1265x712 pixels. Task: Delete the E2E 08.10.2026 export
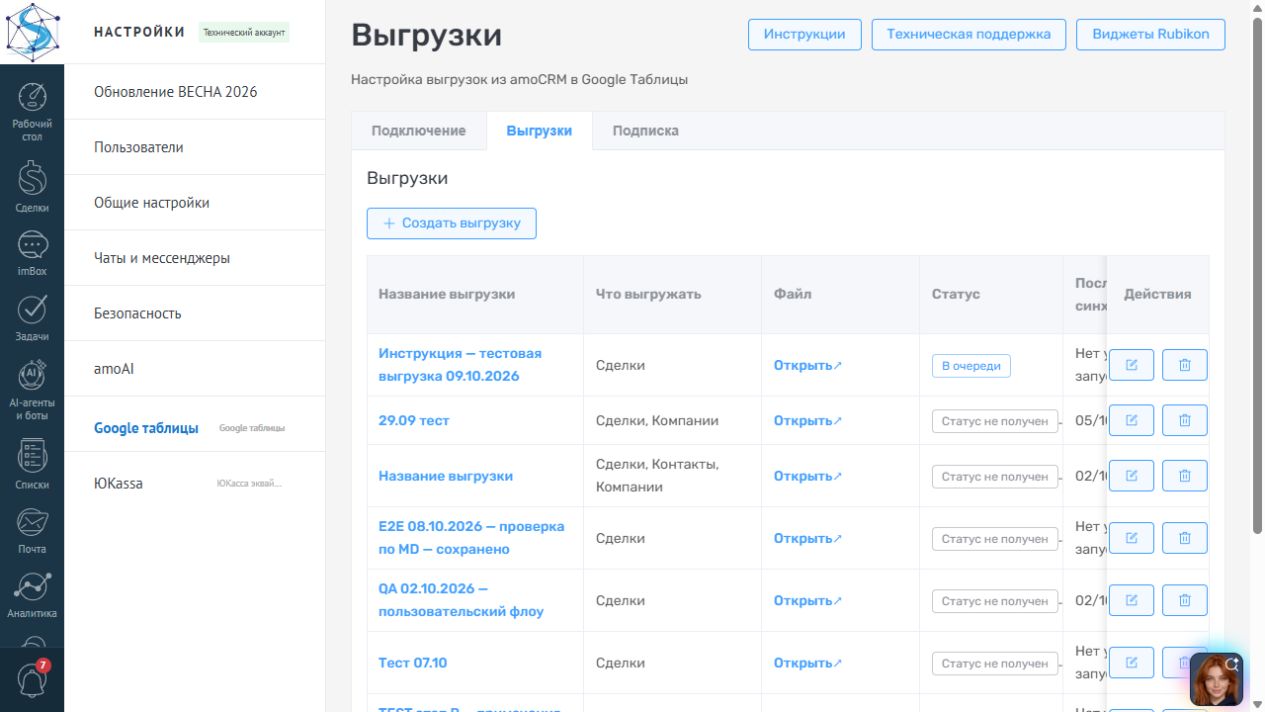[1185, 538]
